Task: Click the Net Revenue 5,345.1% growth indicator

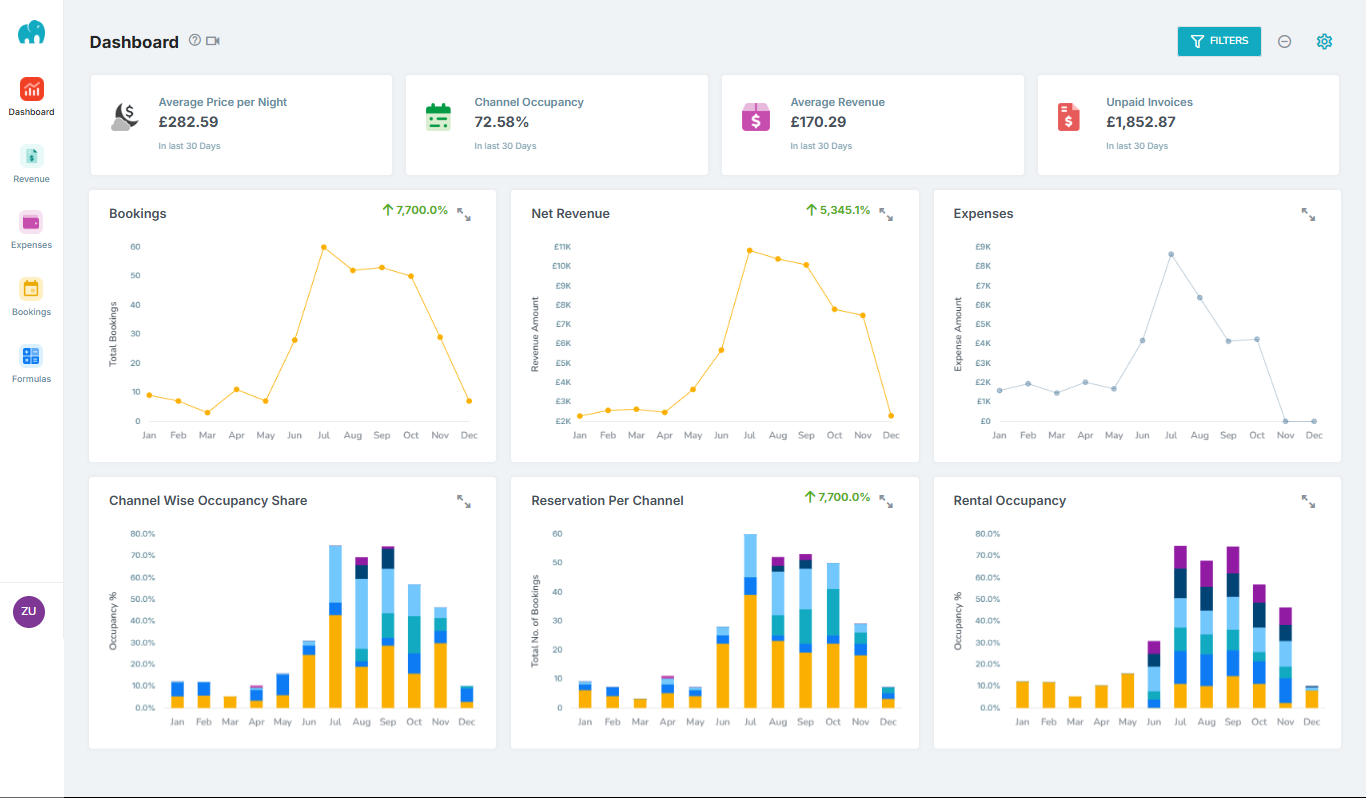Action: coord(838,210)
